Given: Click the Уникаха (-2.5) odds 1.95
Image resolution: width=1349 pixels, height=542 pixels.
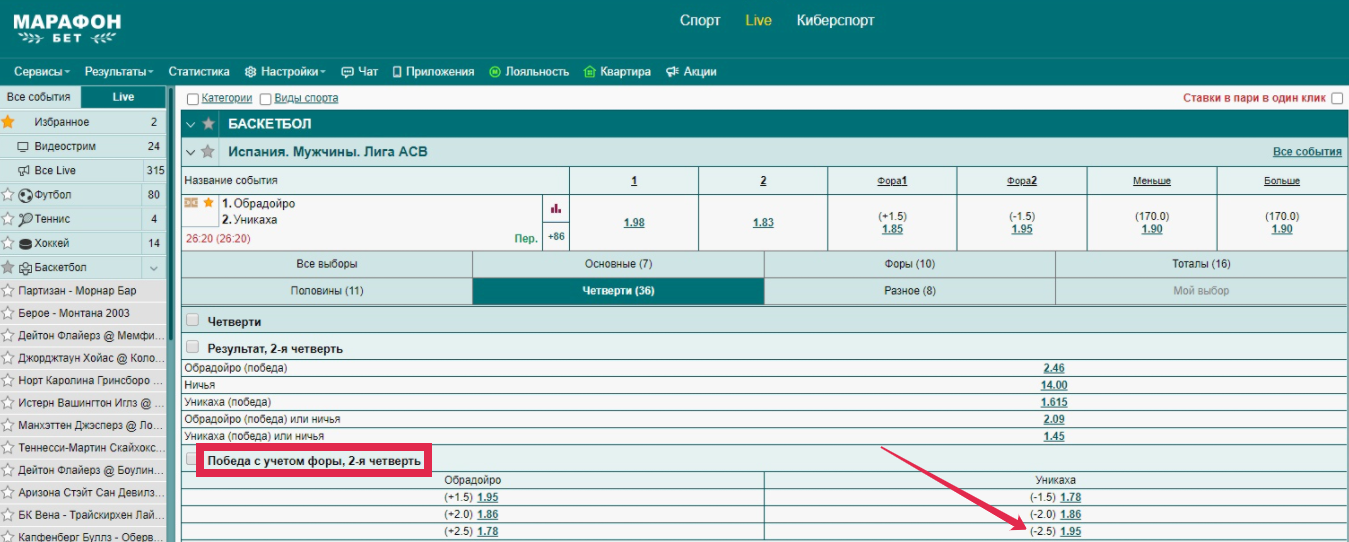Looking at the screenshot, I should (1070, 531).
